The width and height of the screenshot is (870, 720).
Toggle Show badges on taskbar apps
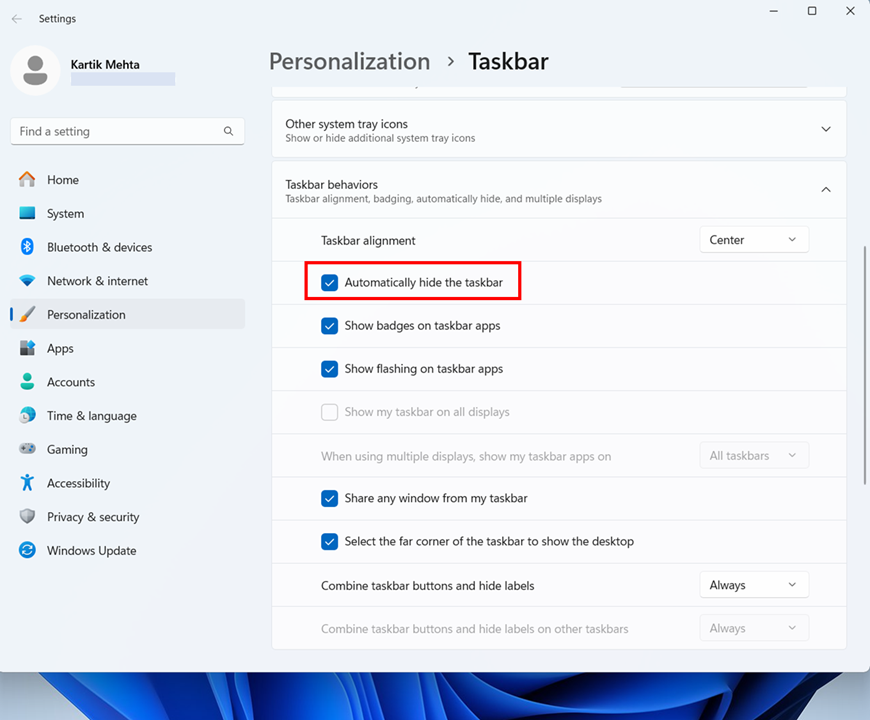pyautogui.click(x=330, y=326)
